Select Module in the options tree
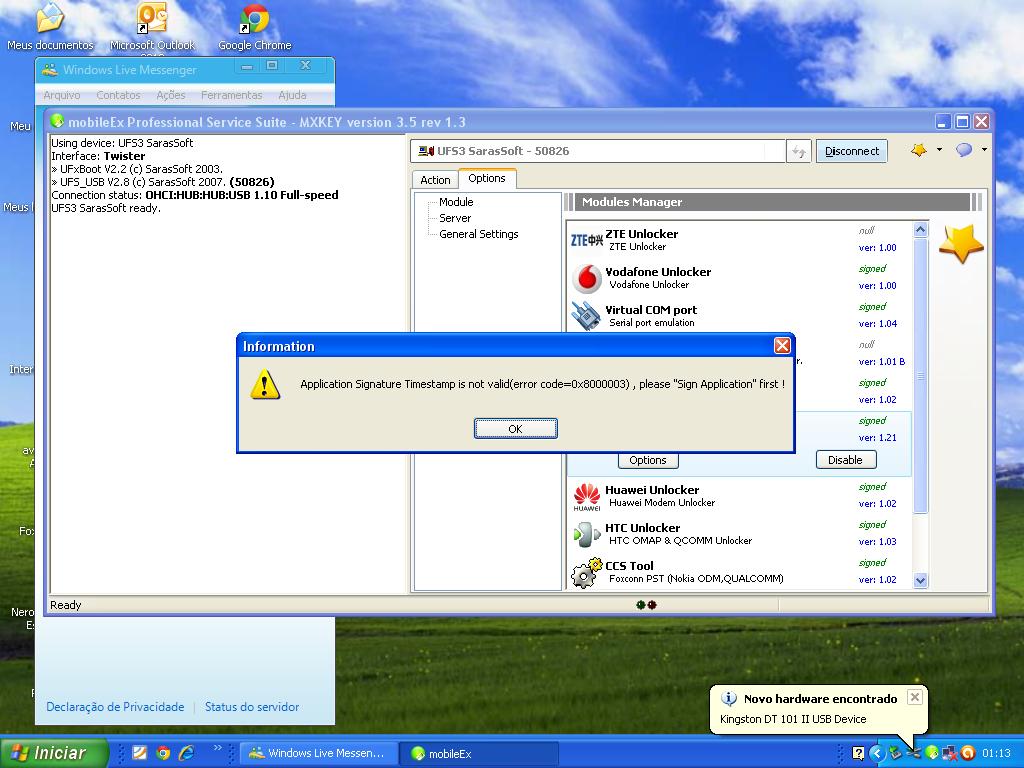Screen dimensions: 1024x768 pyautogui.click(x=456, y=202)
